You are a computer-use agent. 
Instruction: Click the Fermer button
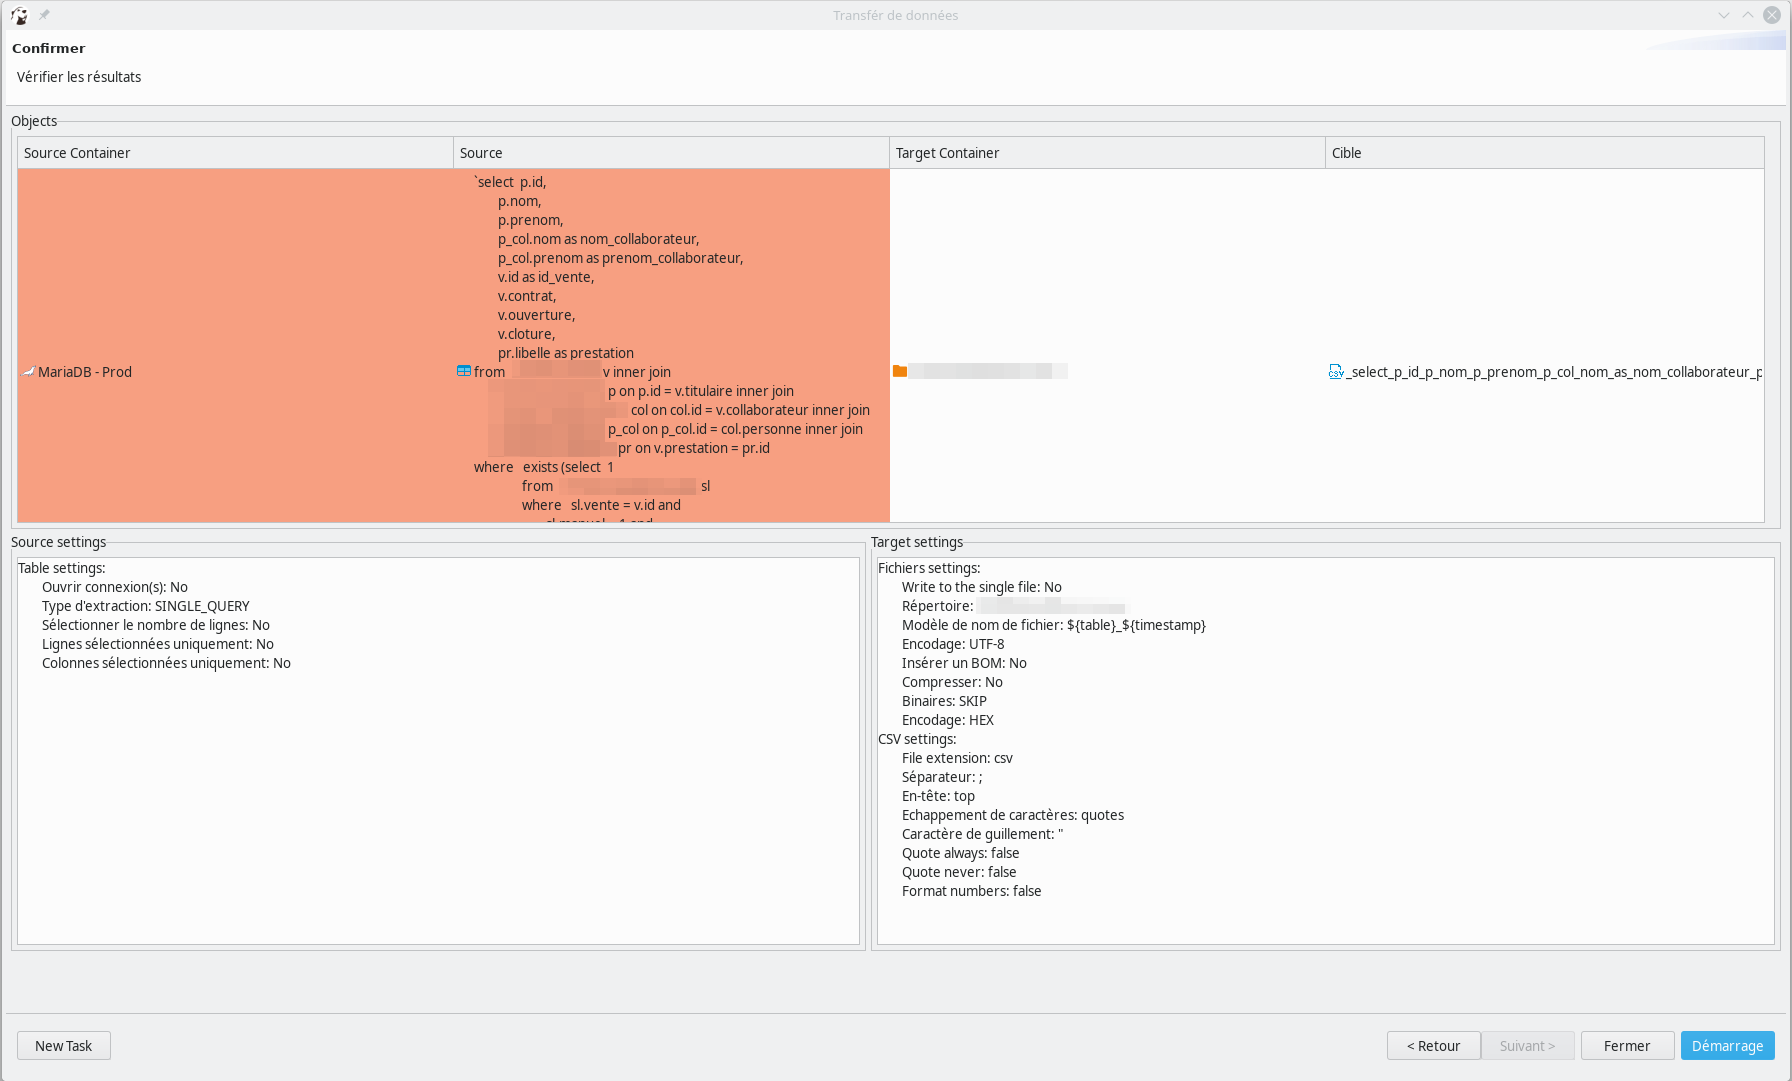1627,1046
